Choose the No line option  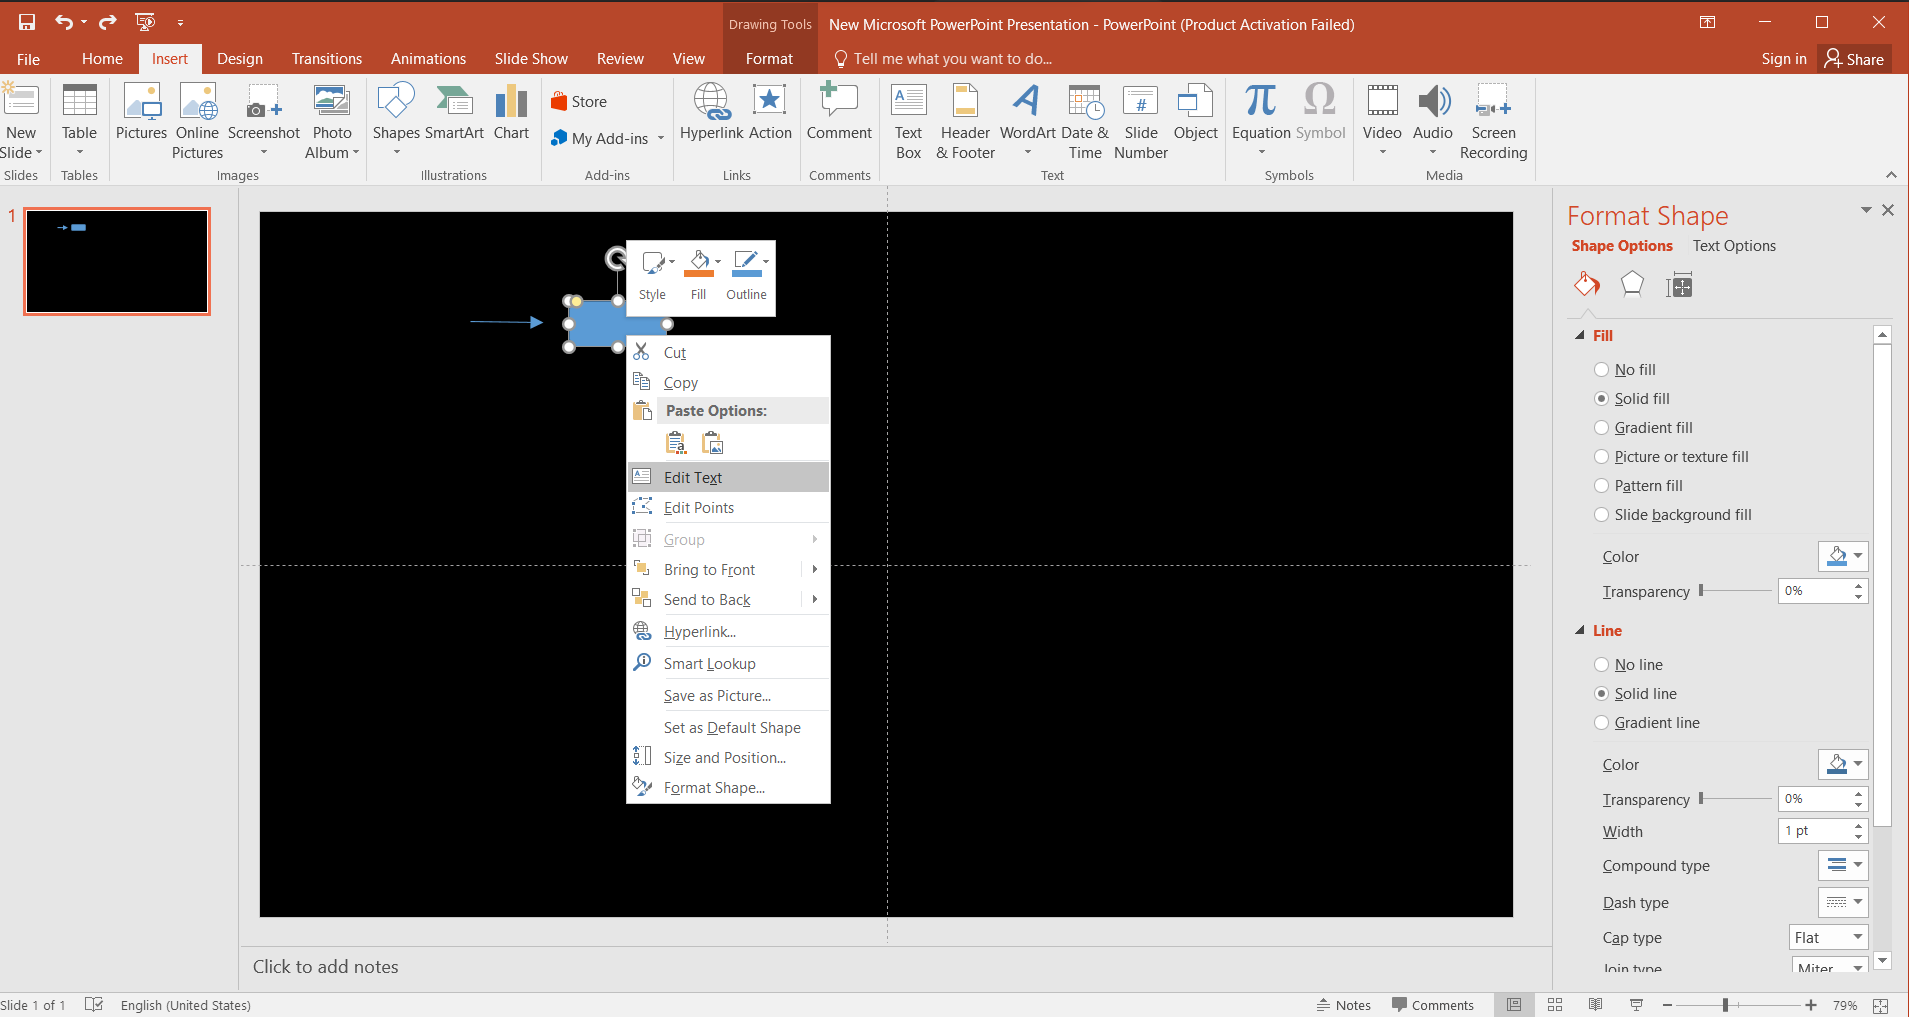[1602, 665]
